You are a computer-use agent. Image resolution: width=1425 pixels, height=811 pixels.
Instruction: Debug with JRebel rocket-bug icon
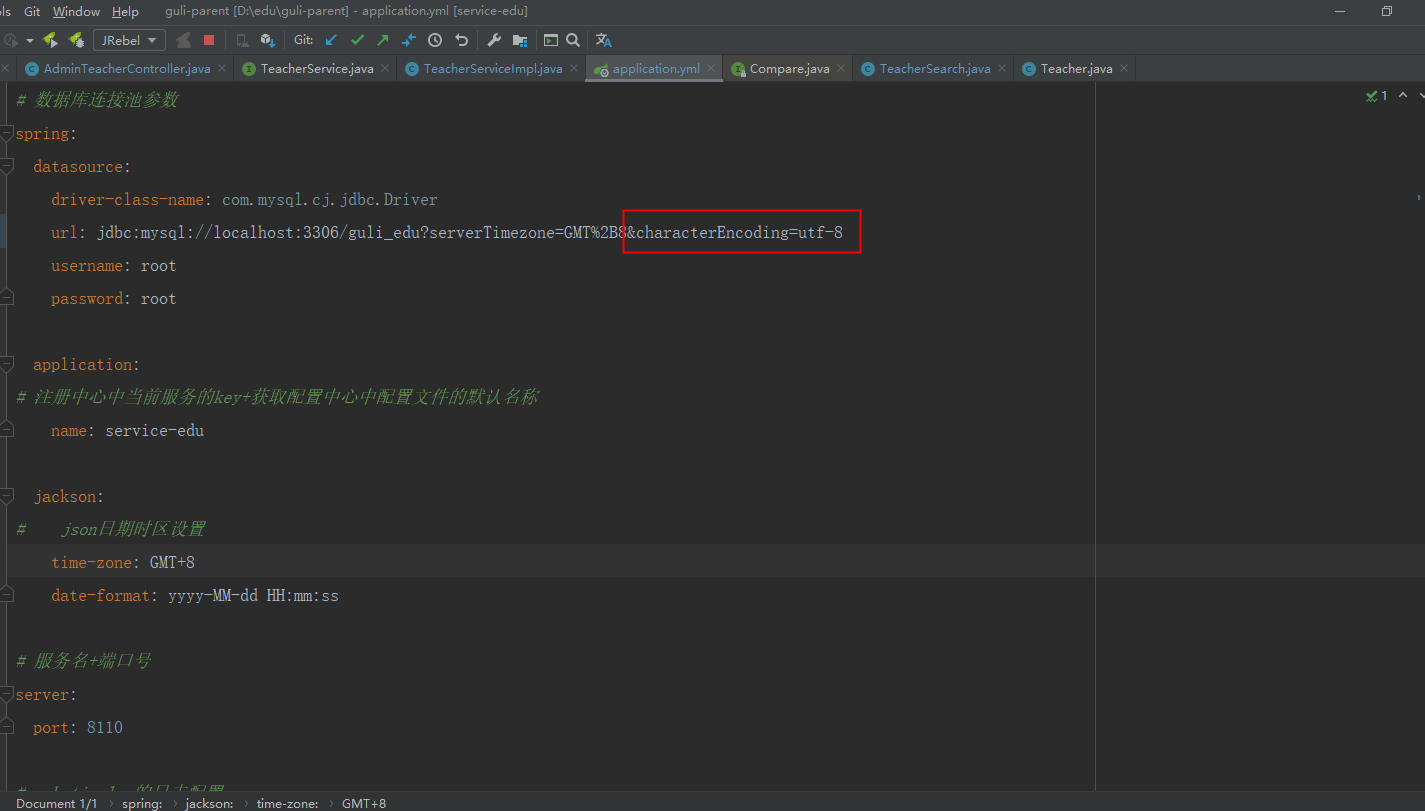76,40
